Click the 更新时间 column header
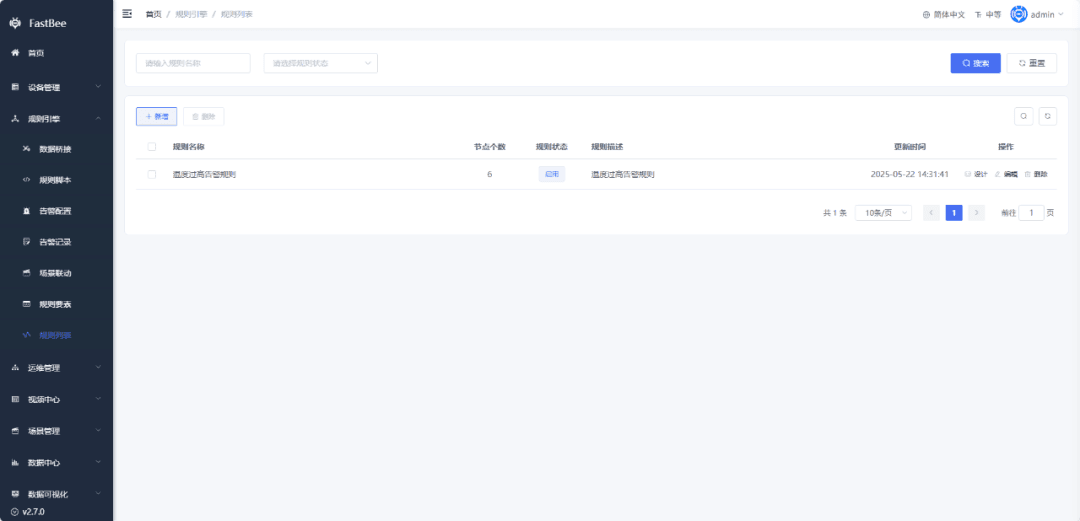The width and height of the screenshot is (1080, 521). (910, 147)
